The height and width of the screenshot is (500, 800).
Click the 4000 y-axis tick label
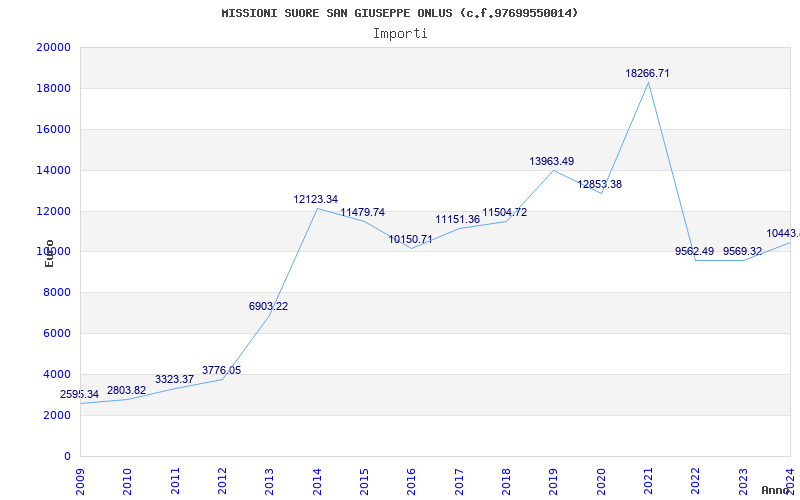click(57, 374)
